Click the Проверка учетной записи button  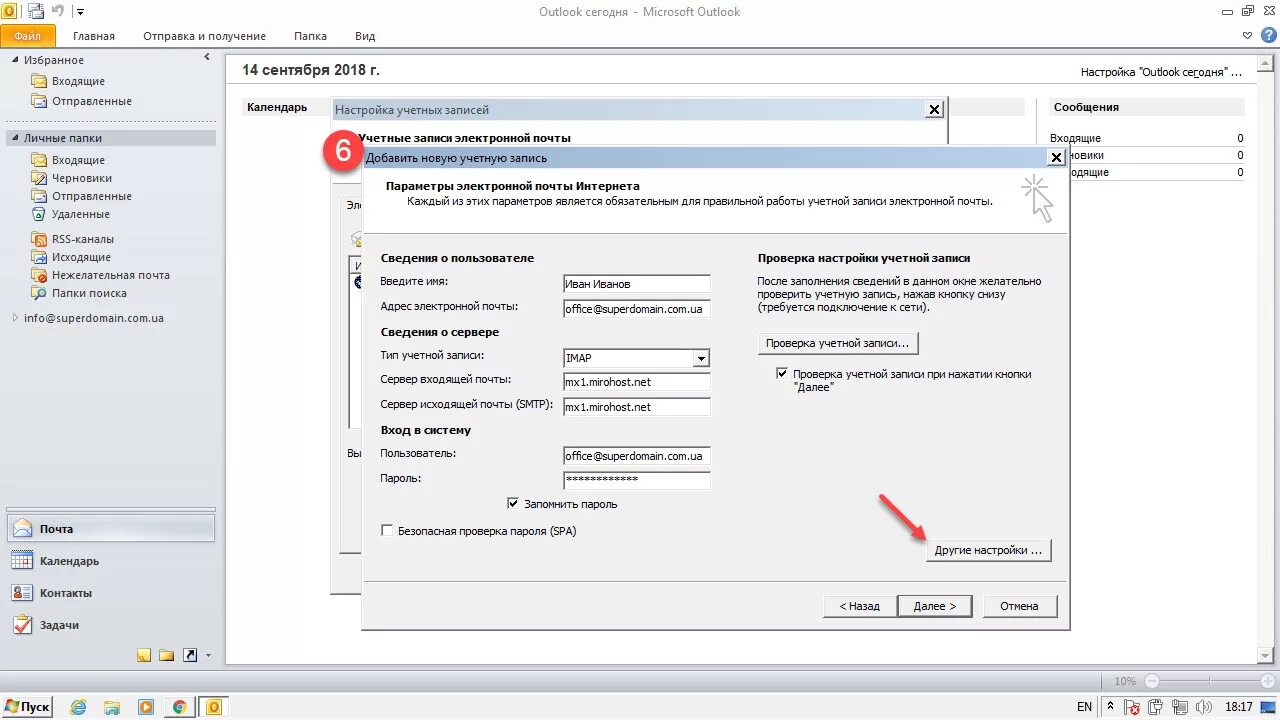click(838, 343)
